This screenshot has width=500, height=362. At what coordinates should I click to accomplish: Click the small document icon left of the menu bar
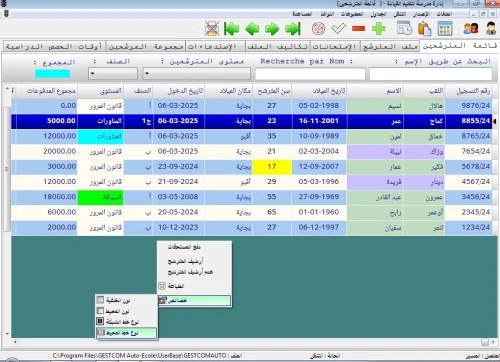pyautogui.click(x=6, y=14)
